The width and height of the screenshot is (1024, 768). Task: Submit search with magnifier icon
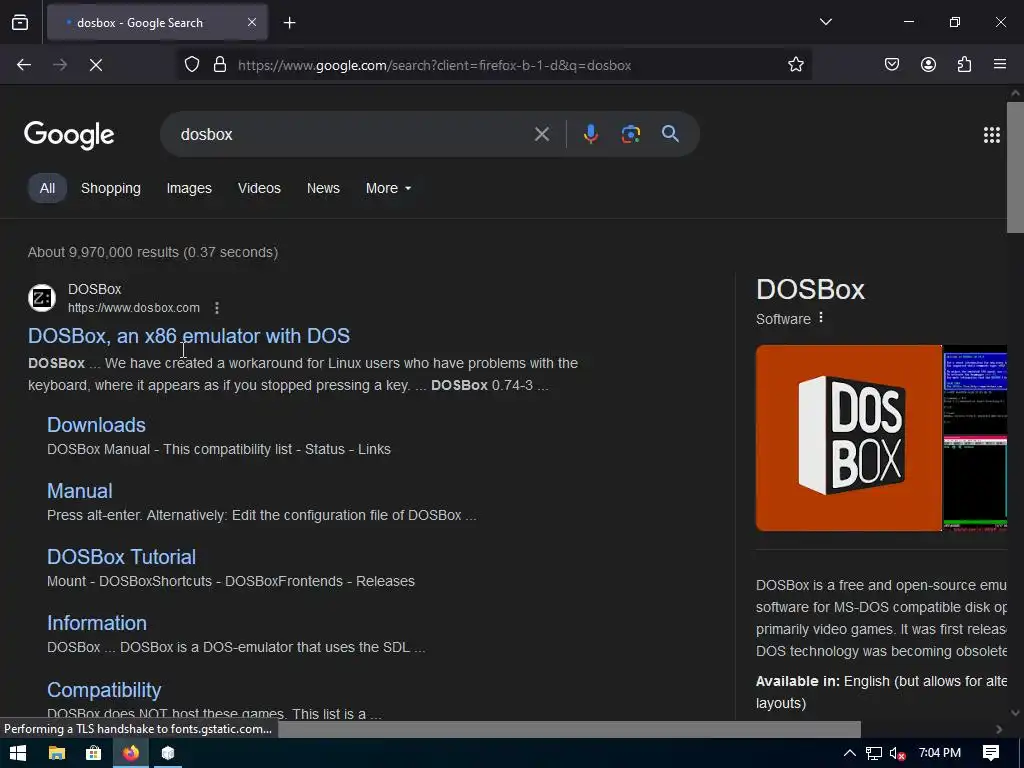click(670, 135)
